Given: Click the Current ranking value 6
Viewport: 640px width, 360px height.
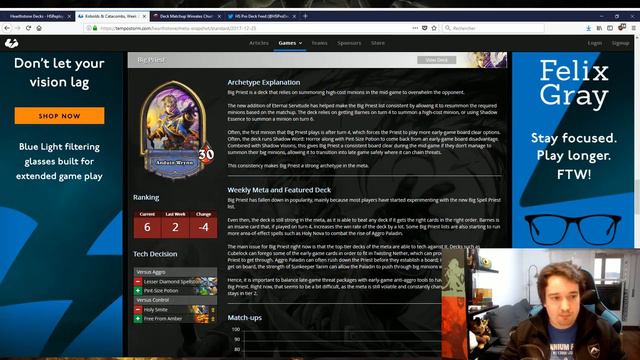Looking at the screenshot, I should click(x=147, y=227).
